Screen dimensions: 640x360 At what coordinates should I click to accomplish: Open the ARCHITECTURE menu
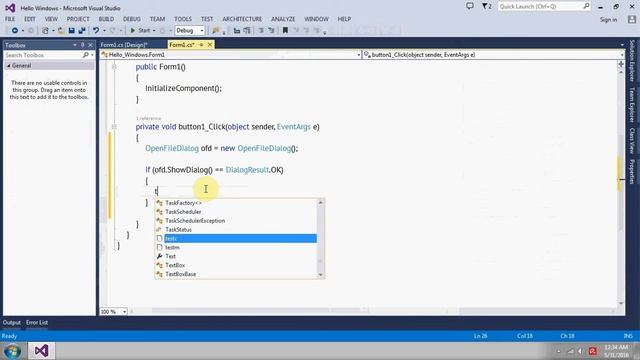(x=242, y=19)
